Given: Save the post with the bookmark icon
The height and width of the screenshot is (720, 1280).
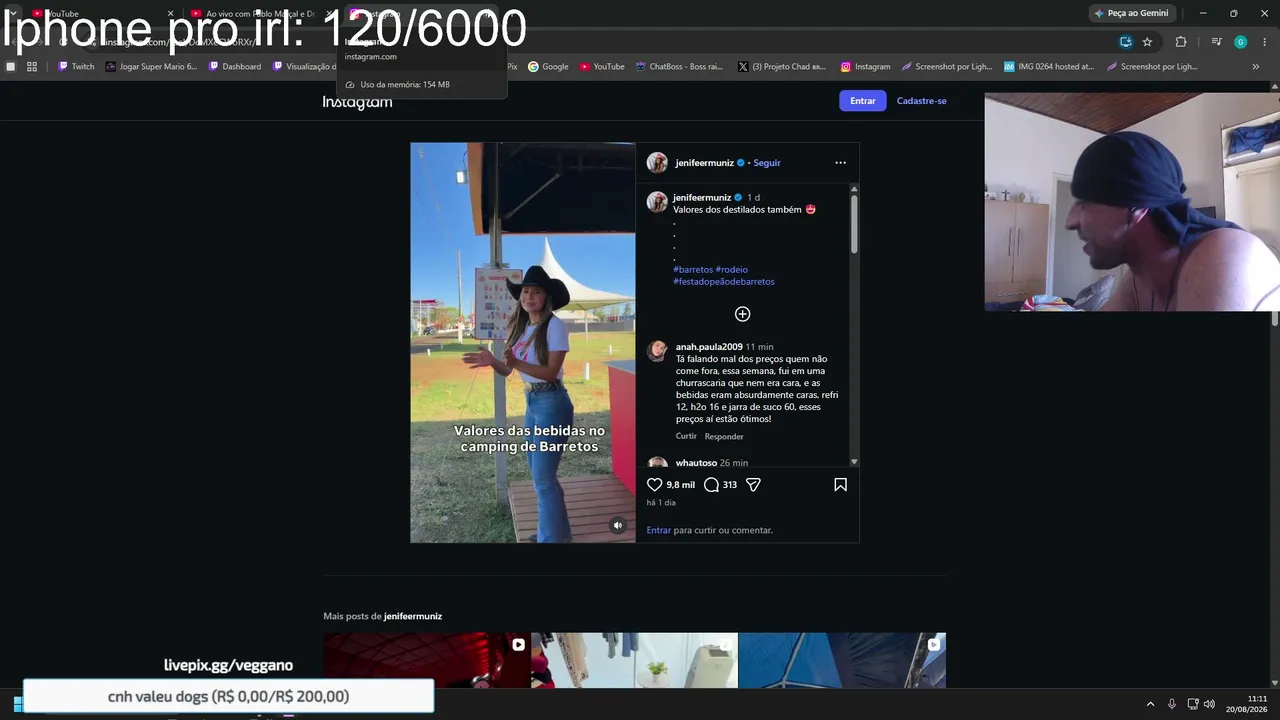Looking at the screenshot, I should pyautogui.click(x=840, y=485).
